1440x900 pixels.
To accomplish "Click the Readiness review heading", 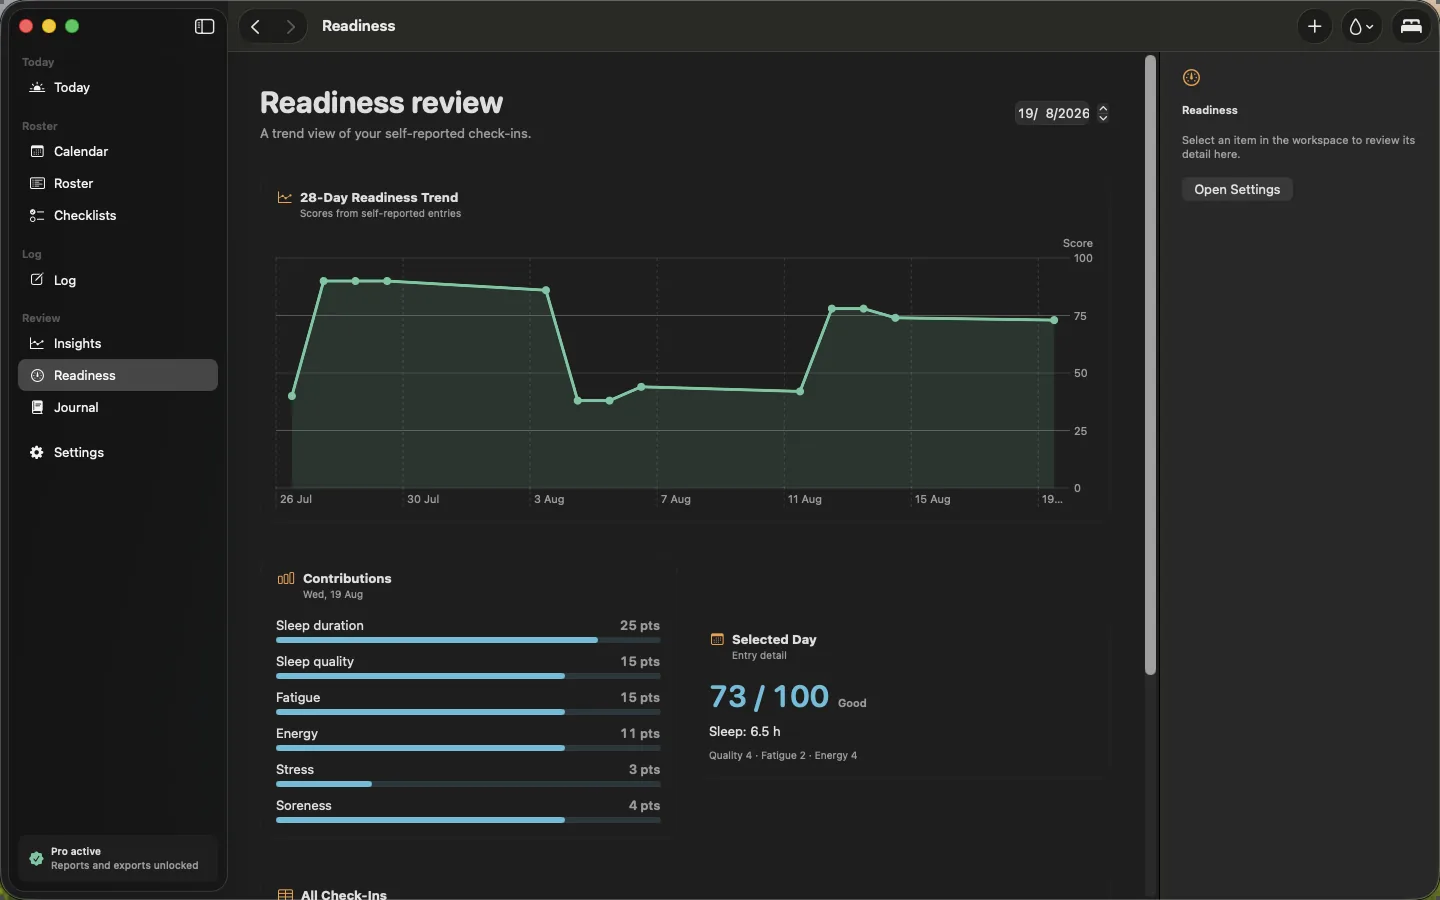I will [382, 103].
